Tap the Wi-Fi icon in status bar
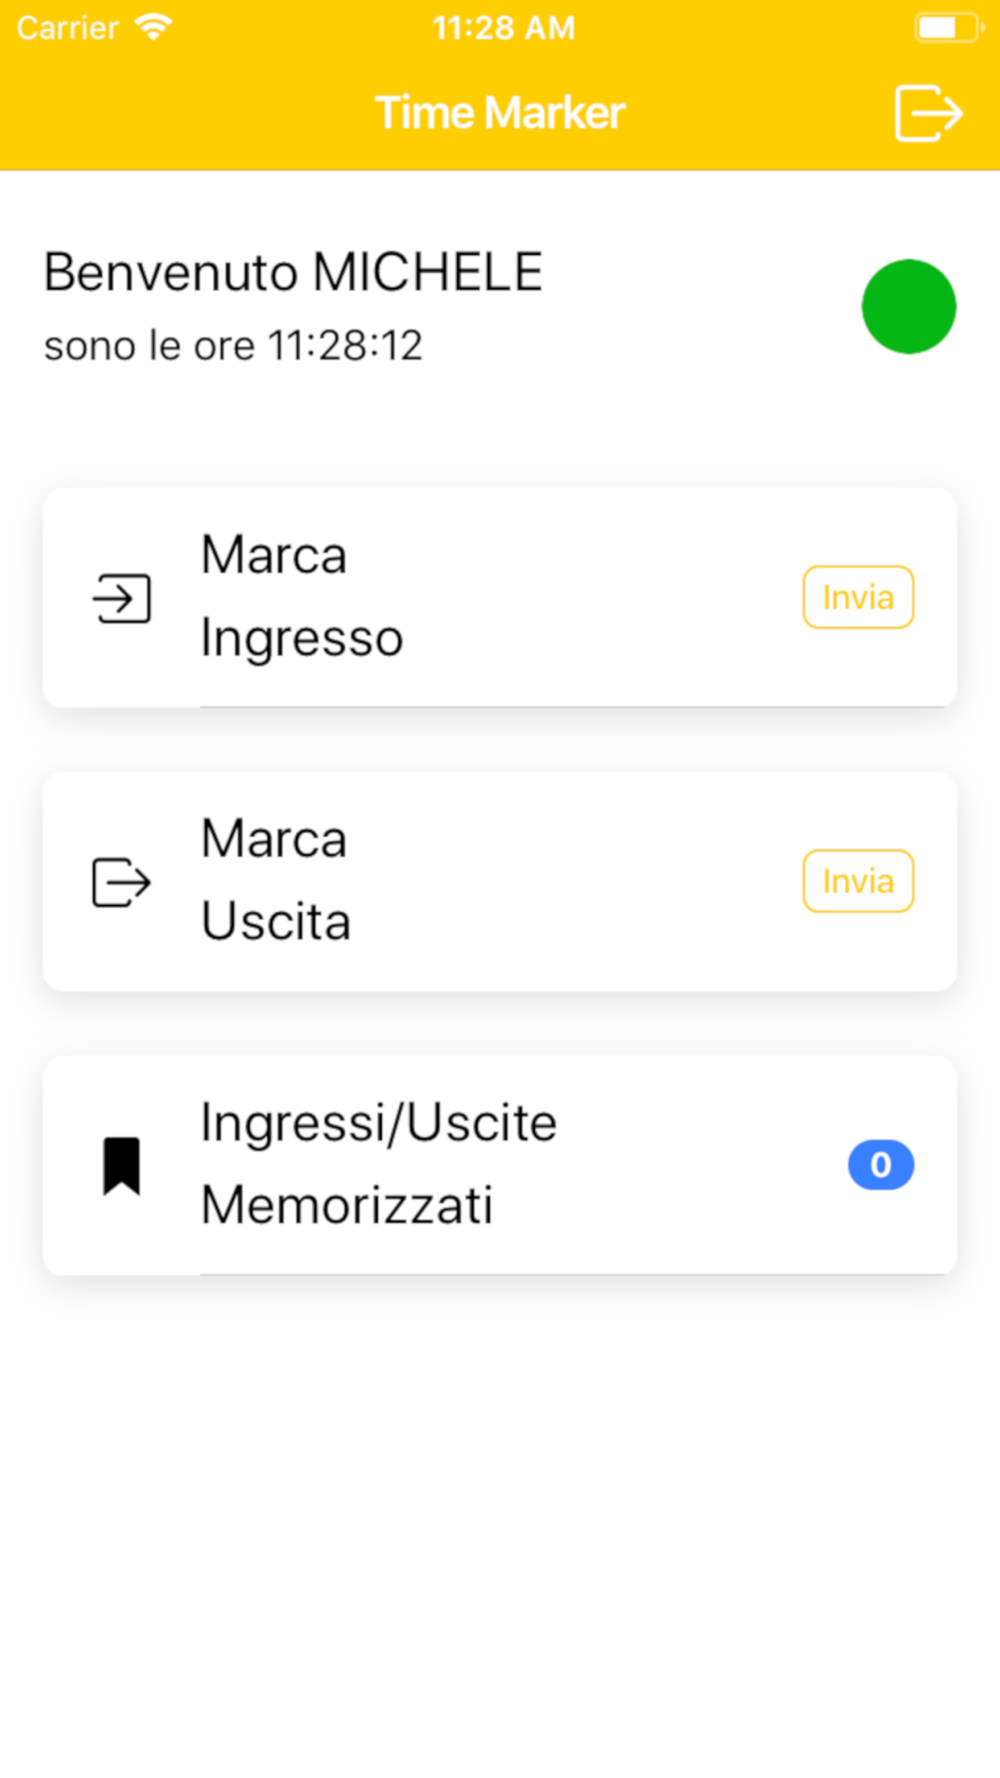The height and width of the screenshot is (1778, 1000). 154,27
